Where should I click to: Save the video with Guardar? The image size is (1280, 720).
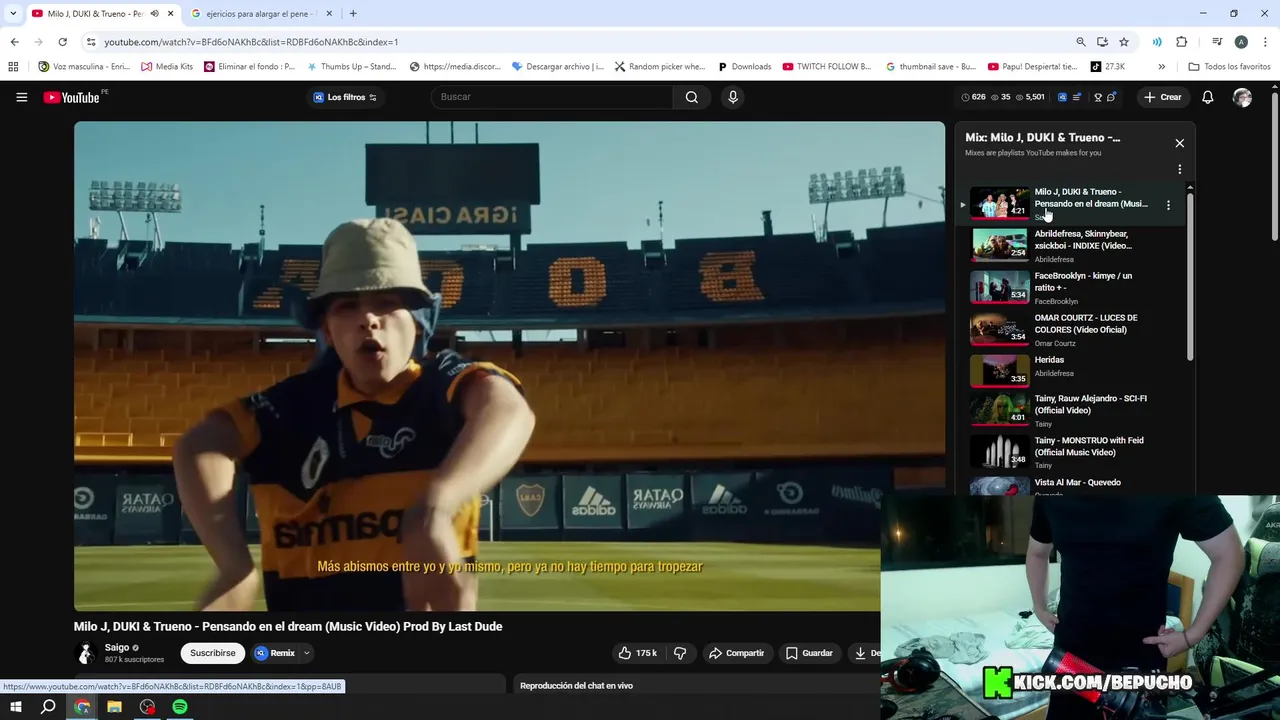pos(809,653)
